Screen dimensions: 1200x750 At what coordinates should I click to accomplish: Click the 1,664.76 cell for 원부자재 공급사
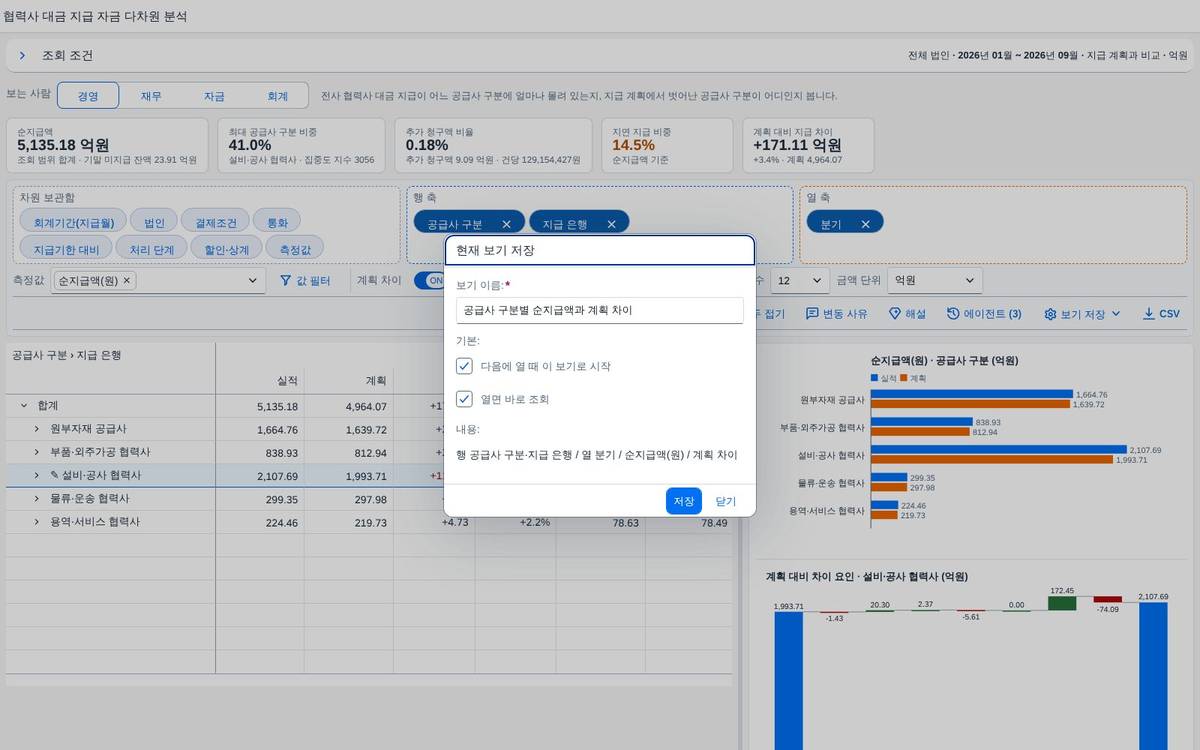[260, 429]
